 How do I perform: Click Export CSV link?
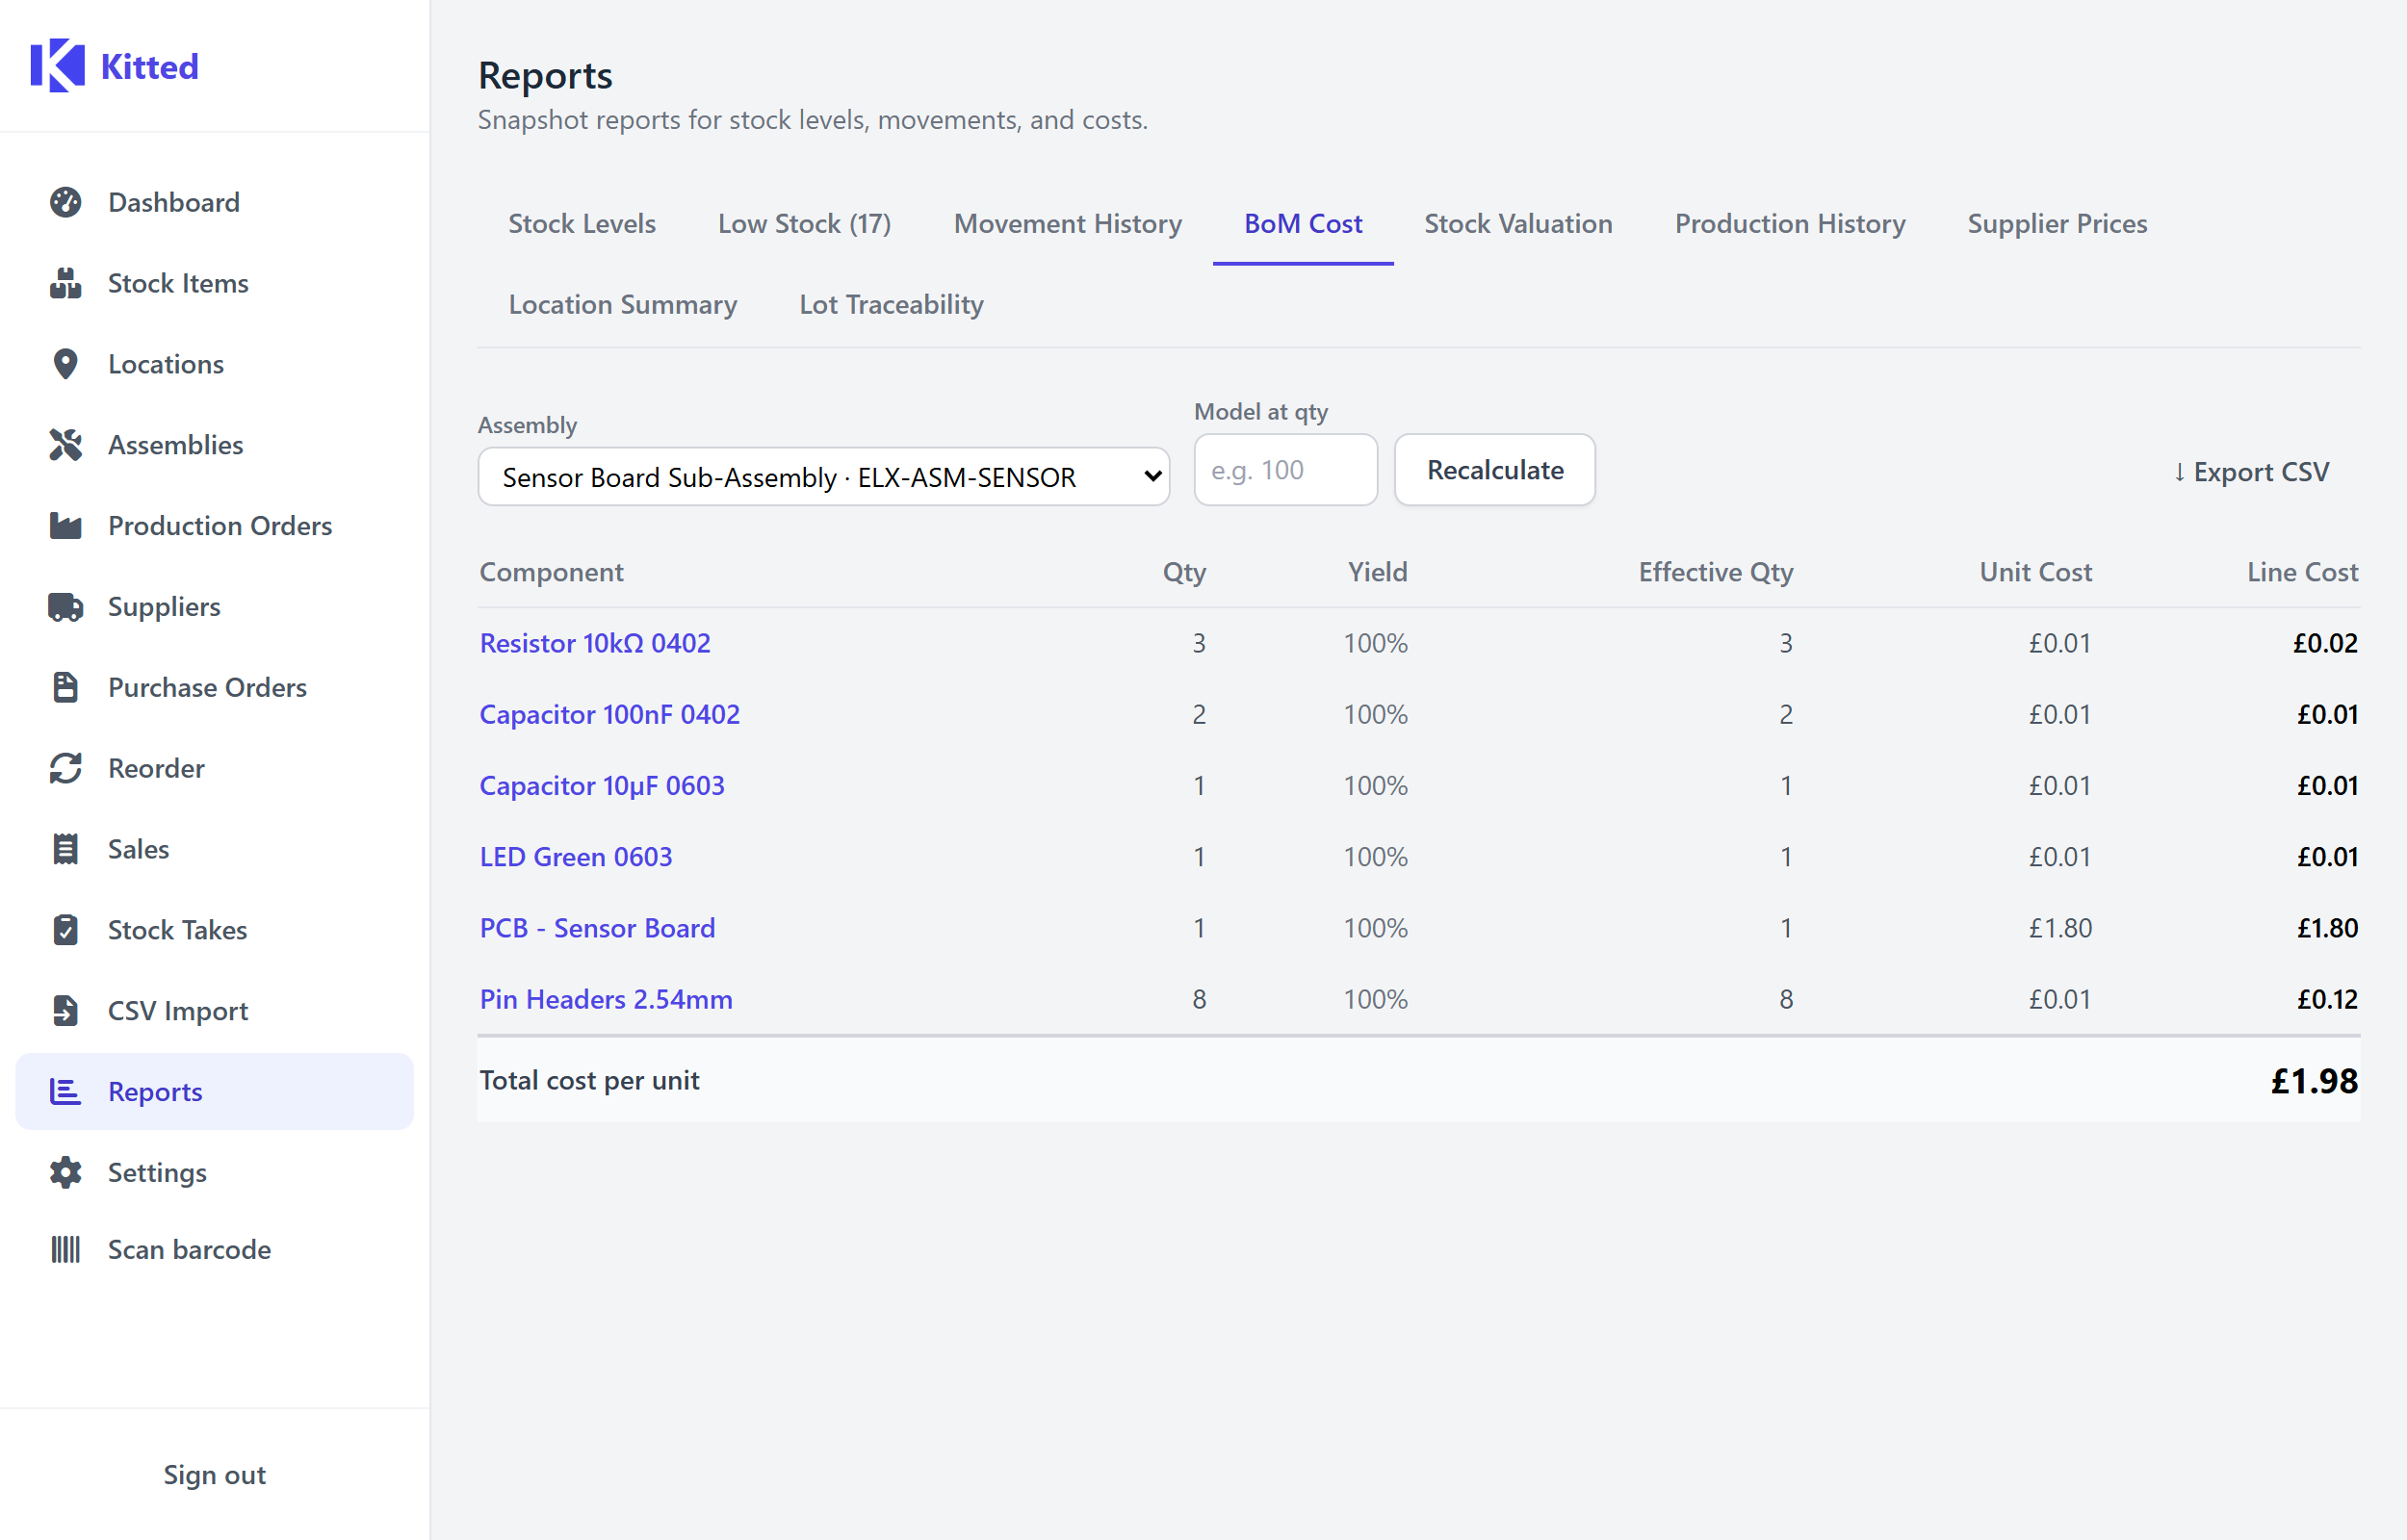click(2250, 471)
